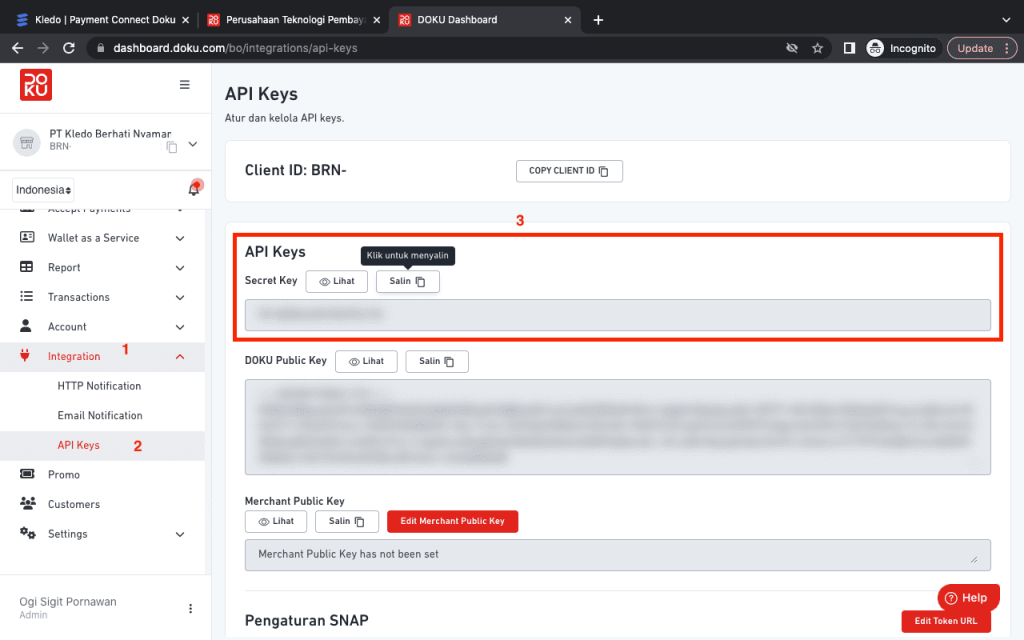Click the browser Update button
This screenshot has height=640, width=1024.
[x=982, y=48]
